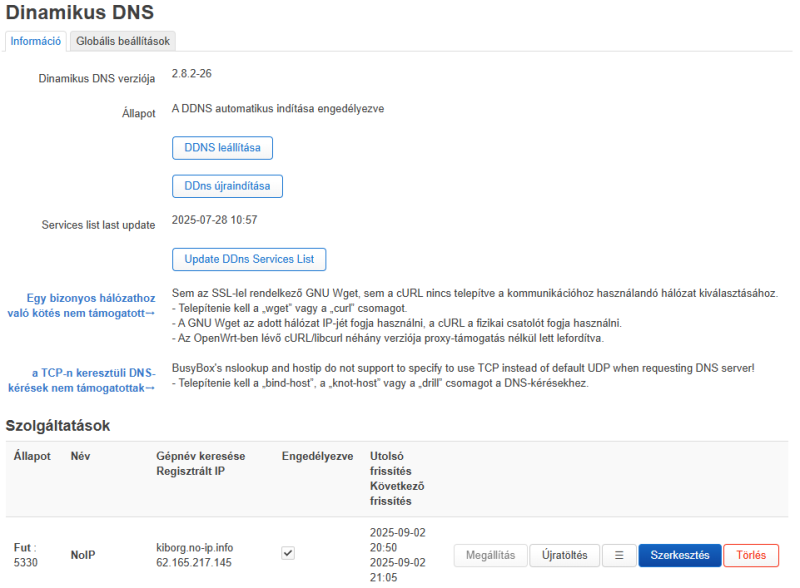The width and height of the screenshot is (800, 588).
Task: Click the NoIP service name
Action: click(x=83, y=555)
